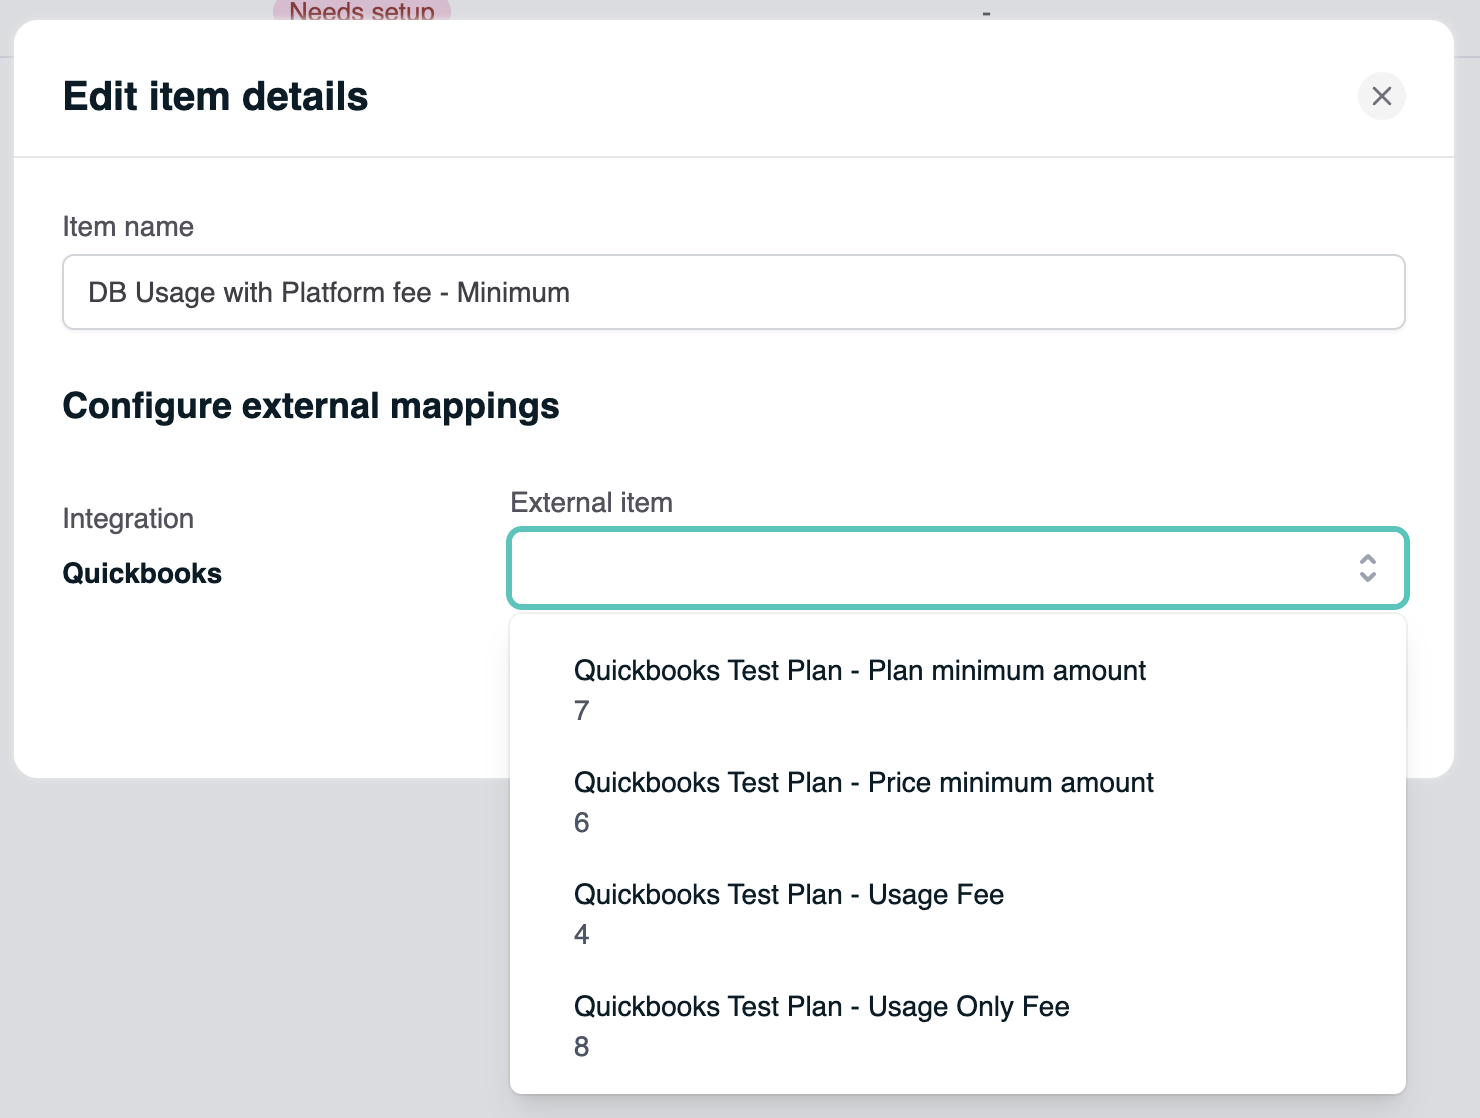The height and width of the screenshot is (1118, 1480).
Task: Choose Quickbooks Test Plan - Usage Only Fee
Action: click(x=958, y=1026)
